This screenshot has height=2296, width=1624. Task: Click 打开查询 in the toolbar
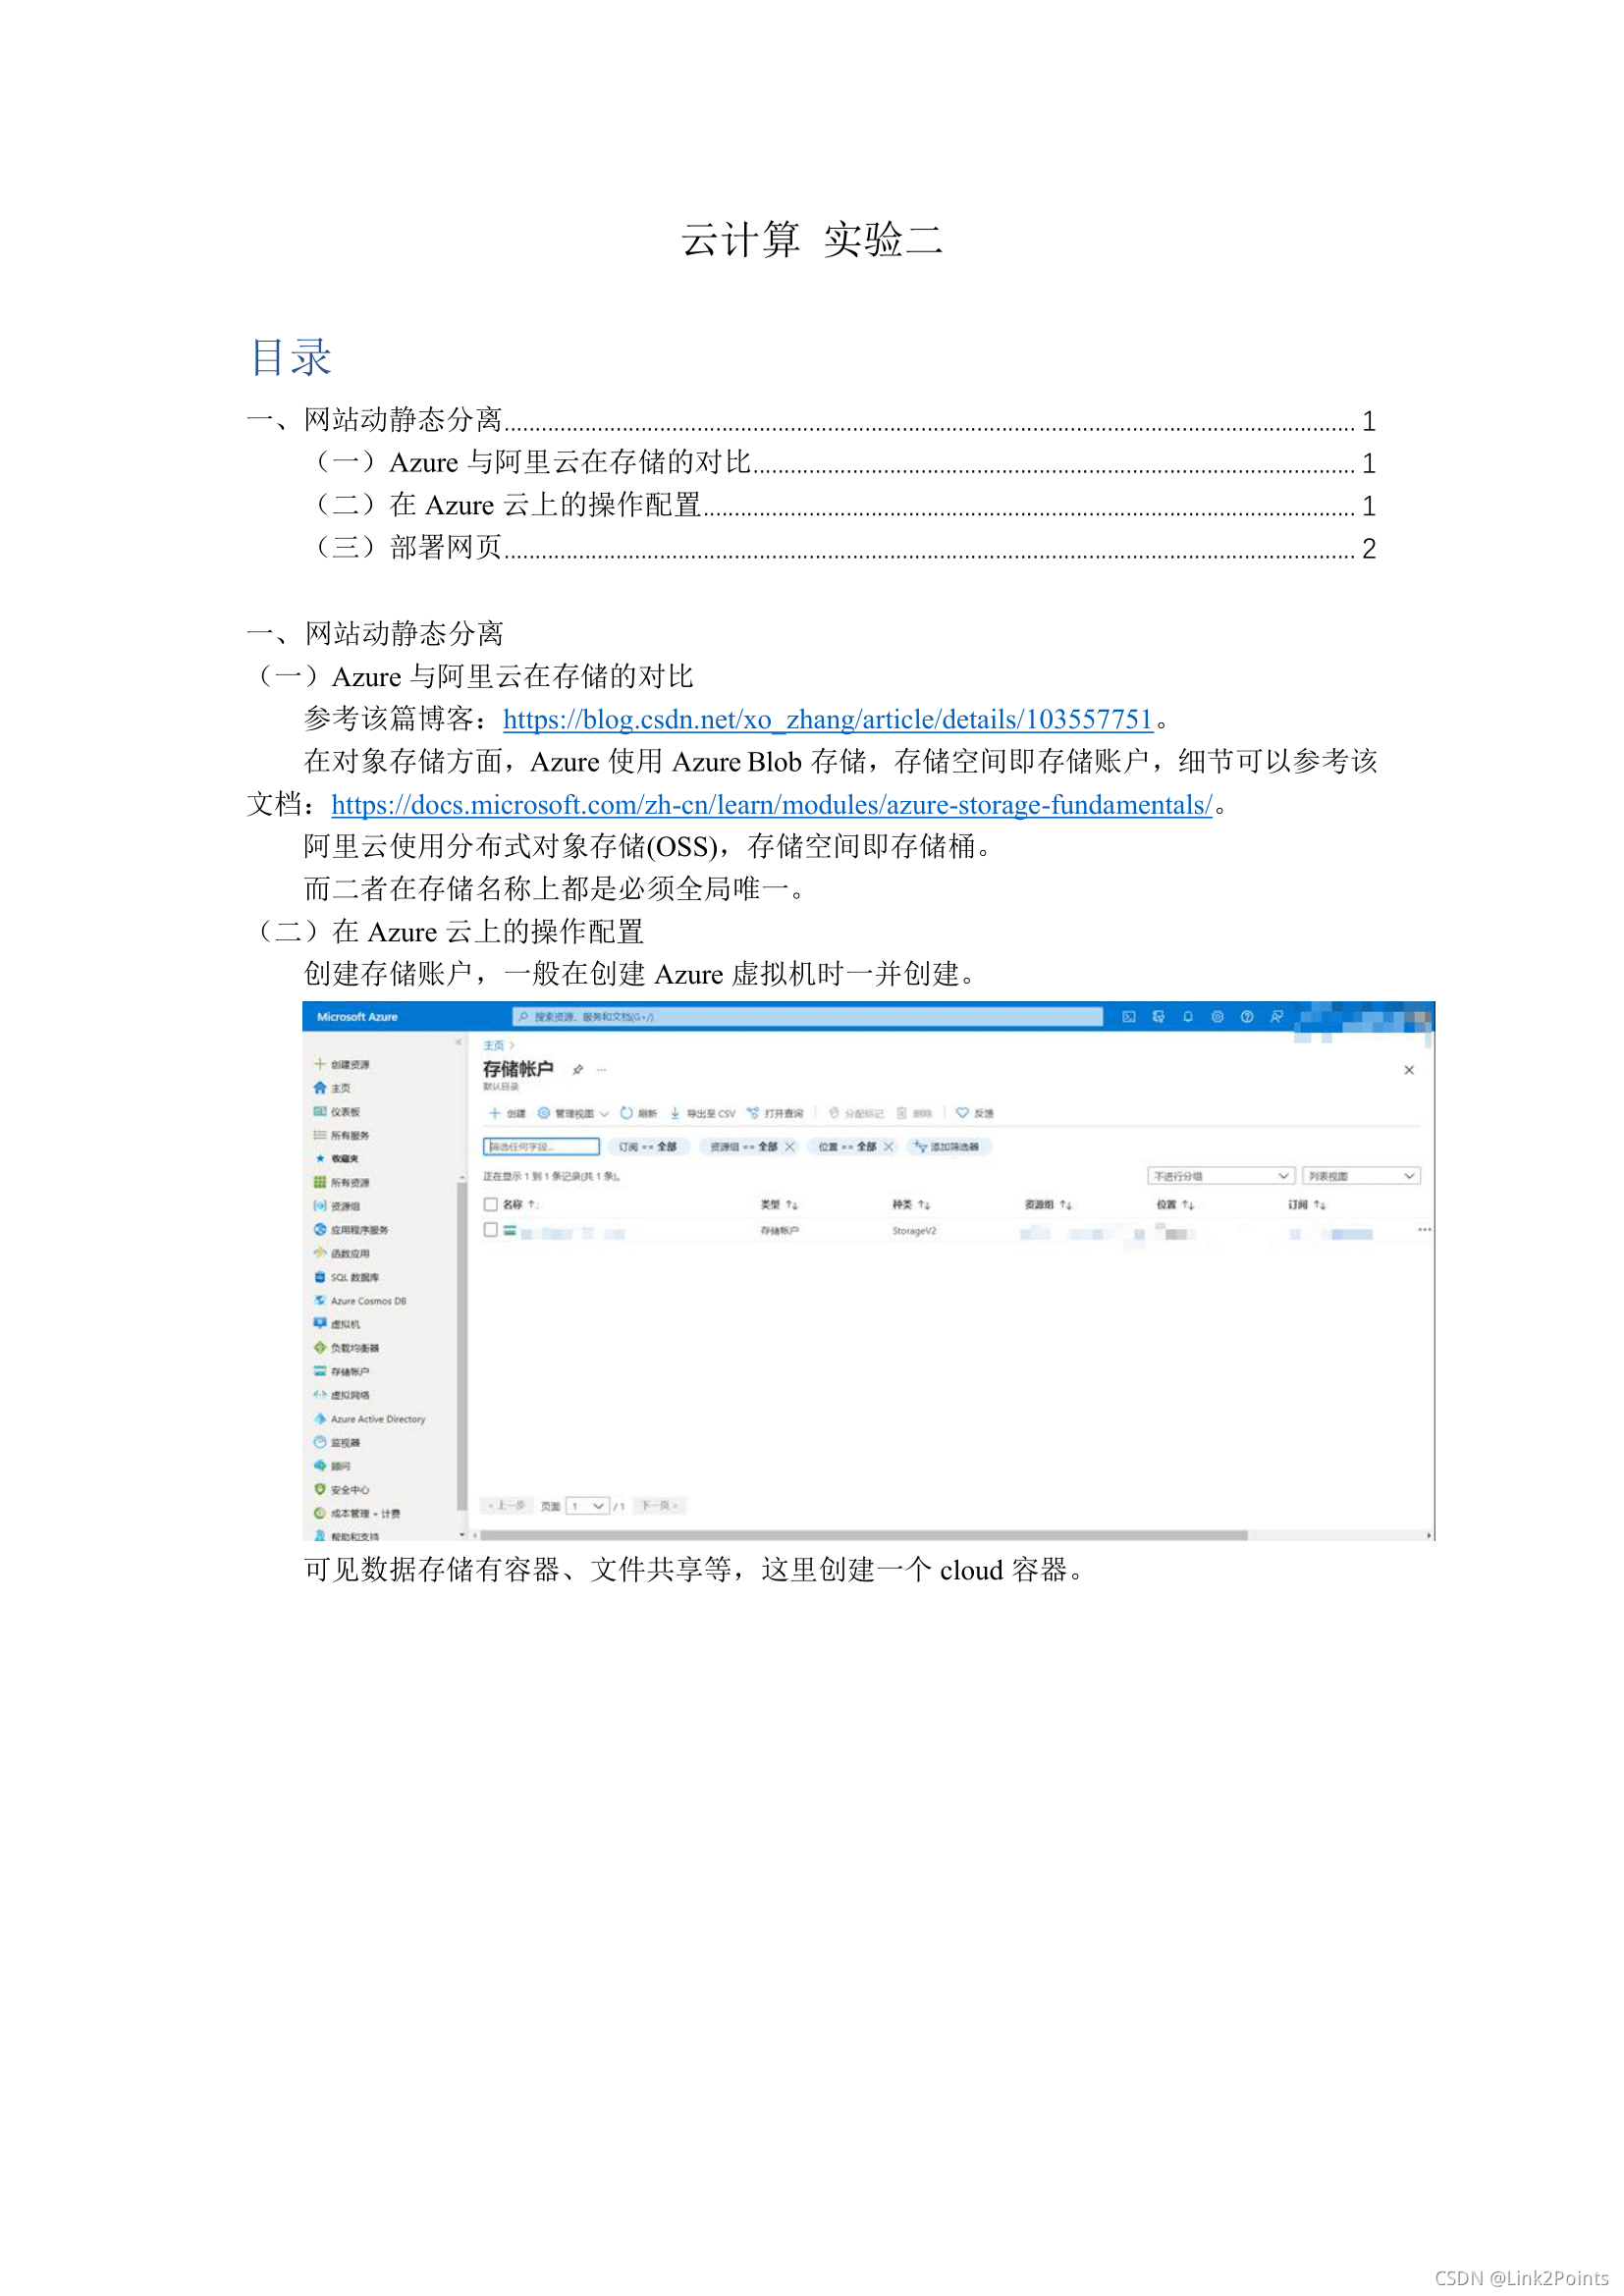pos(775,1113)
